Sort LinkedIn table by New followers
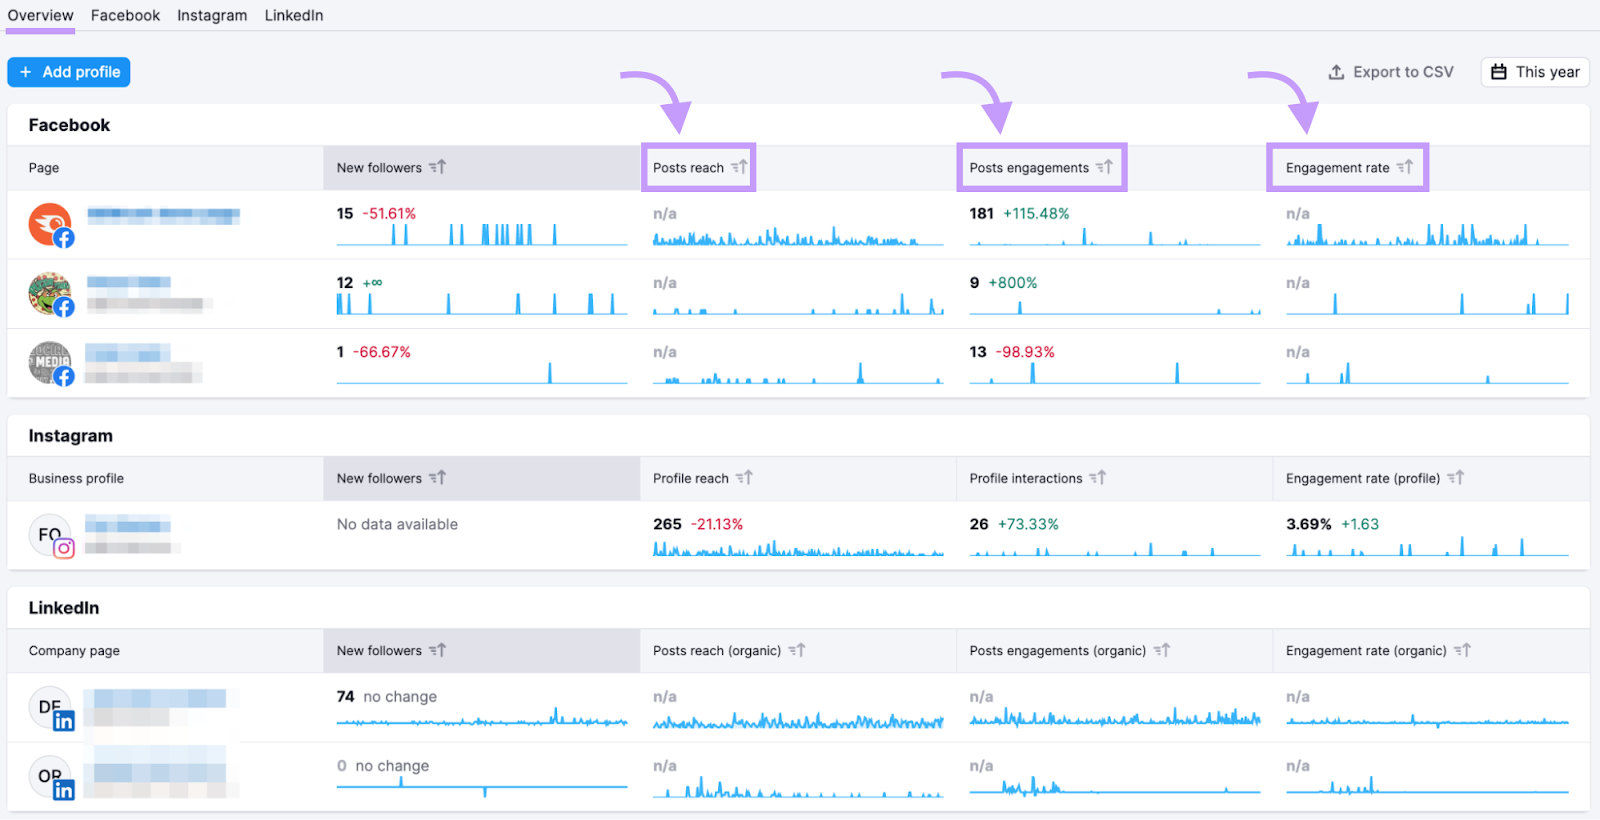 (x=391, y=650)
